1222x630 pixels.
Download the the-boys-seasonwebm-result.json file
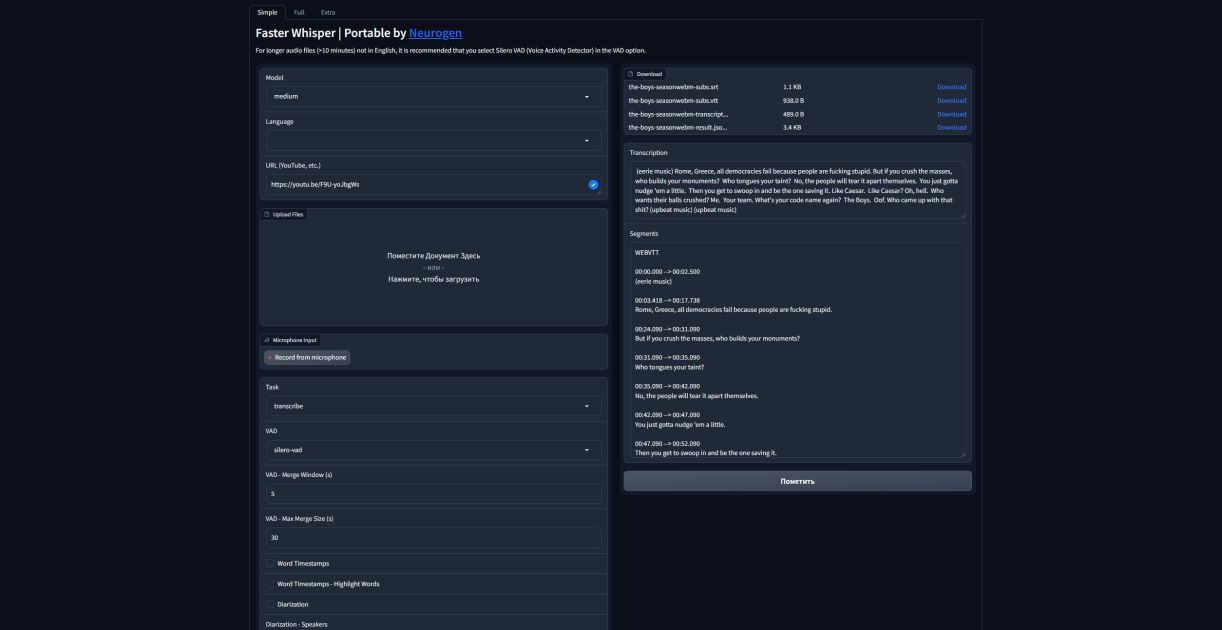951,127
